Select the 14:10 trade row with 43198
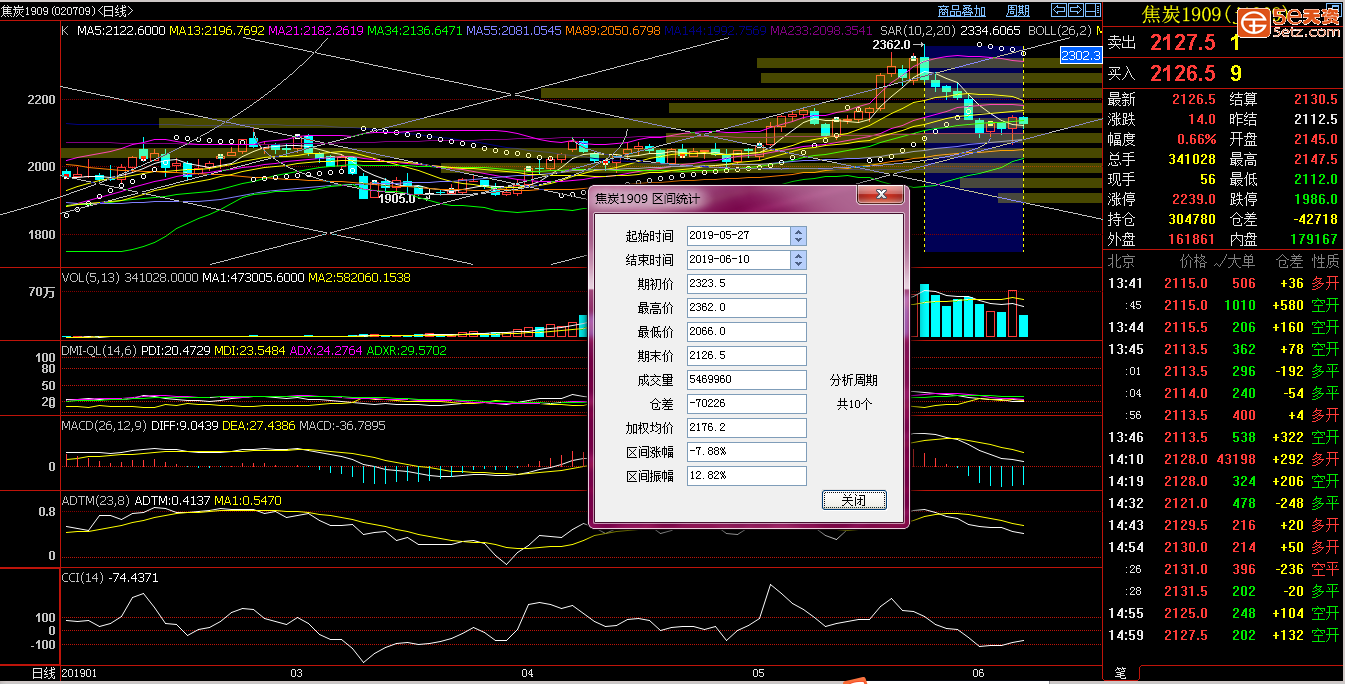Viewport: 1345px width, 684px height. 1223,459
